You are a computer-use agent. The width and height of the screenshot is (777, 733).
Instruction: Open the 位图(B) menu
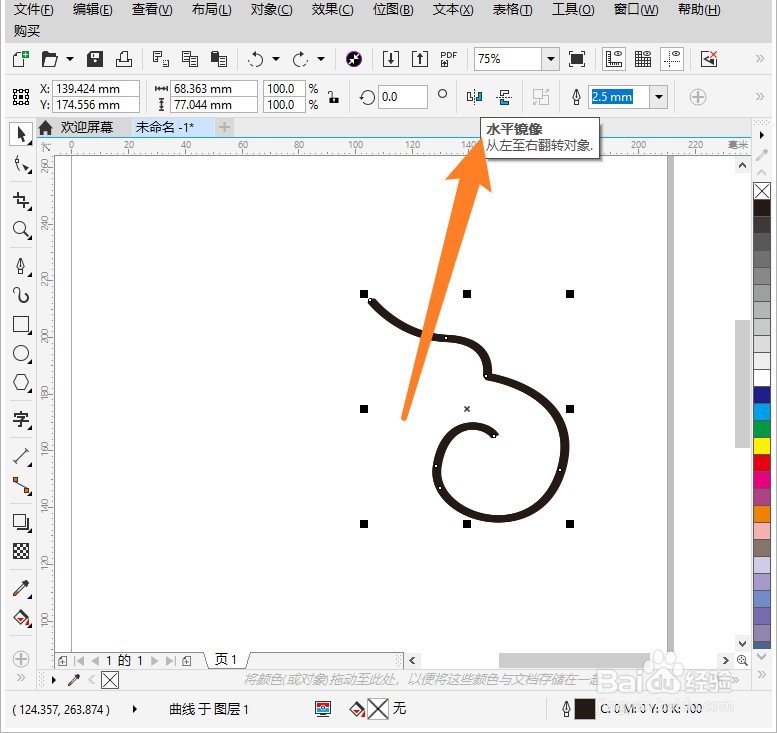393,9
